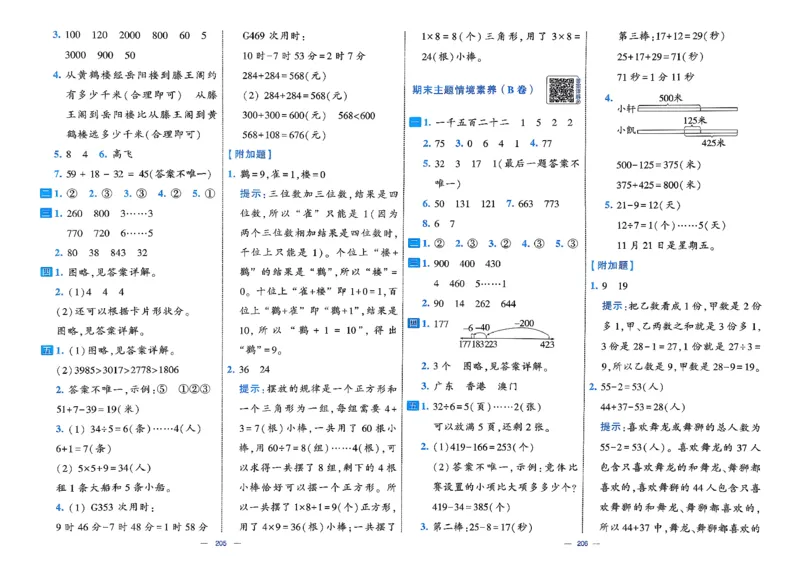Click the page number 206
This screenshot has height=566, width=800.
(583, 544)
